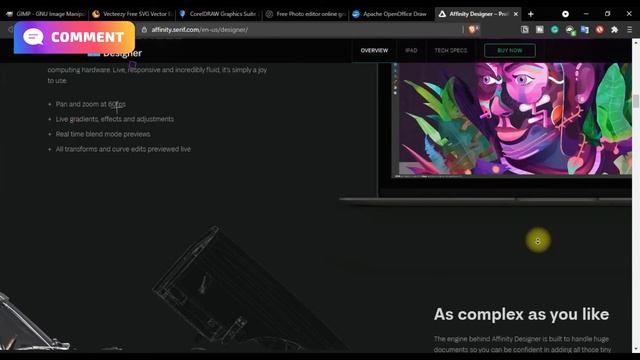This screenshot has width=640, height=360.
Task: Click the extension icon with the green badge
Action: [x=570, y=30]
